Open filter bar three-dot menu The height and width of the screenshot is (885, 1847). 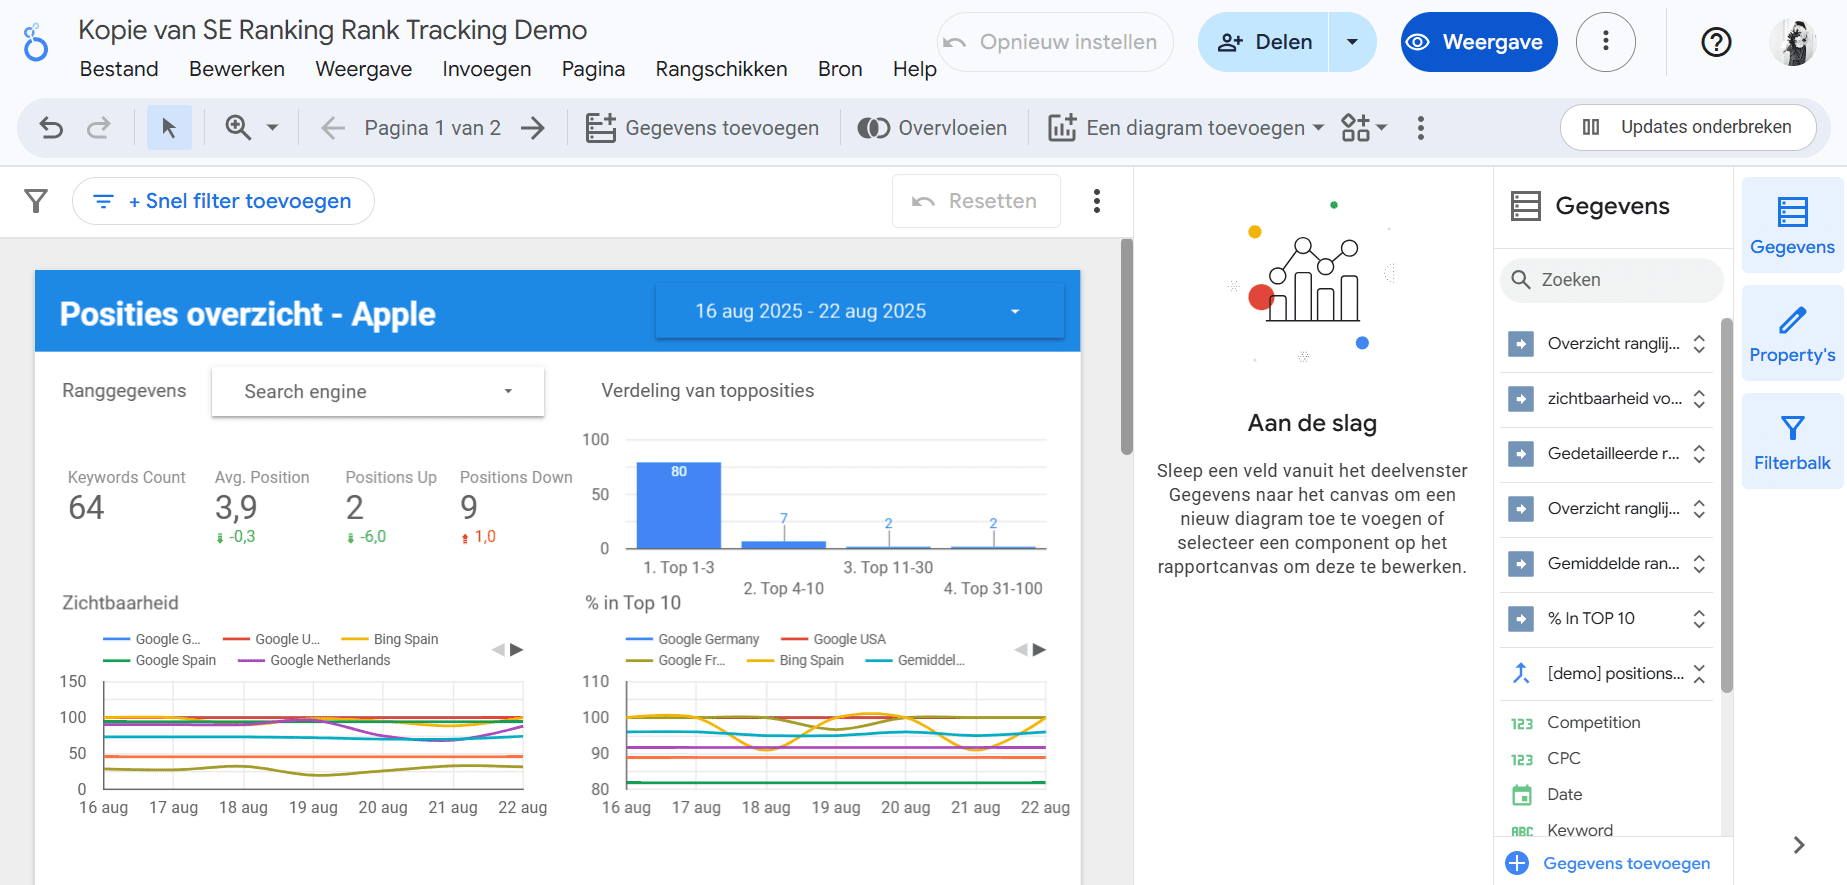coord(1097,201)
